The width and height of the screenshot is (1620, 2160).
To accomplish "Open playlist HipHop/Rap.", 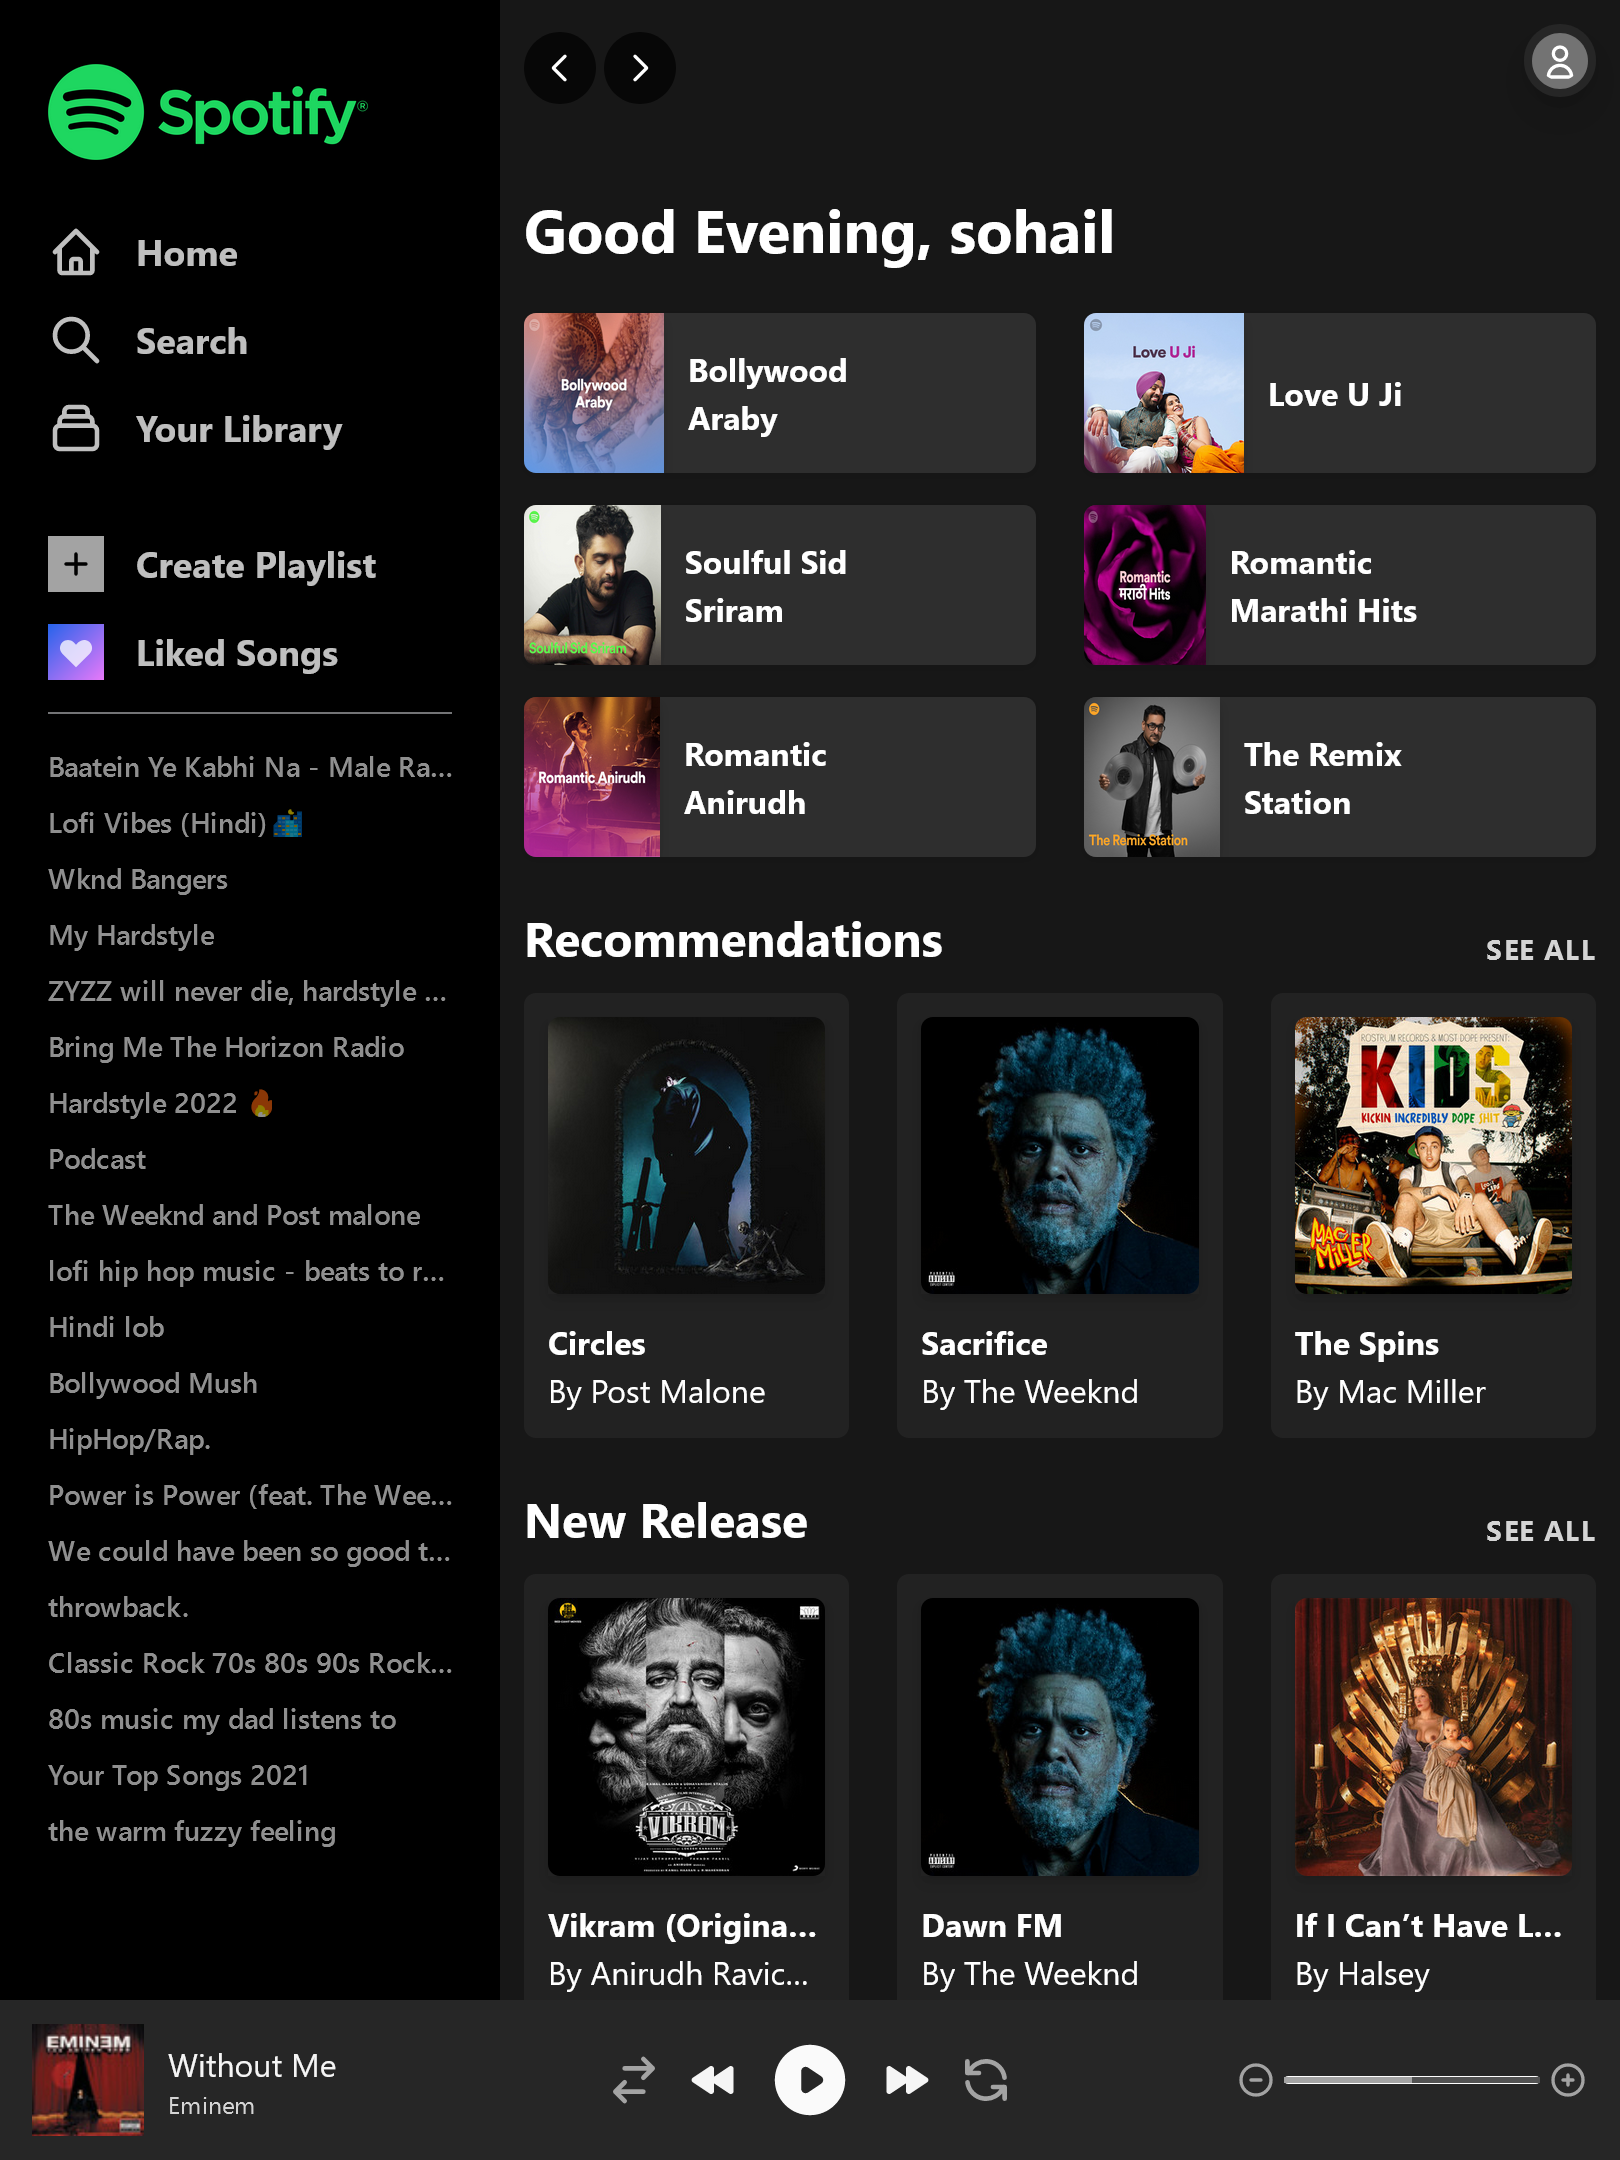I will pos(129,1439).
